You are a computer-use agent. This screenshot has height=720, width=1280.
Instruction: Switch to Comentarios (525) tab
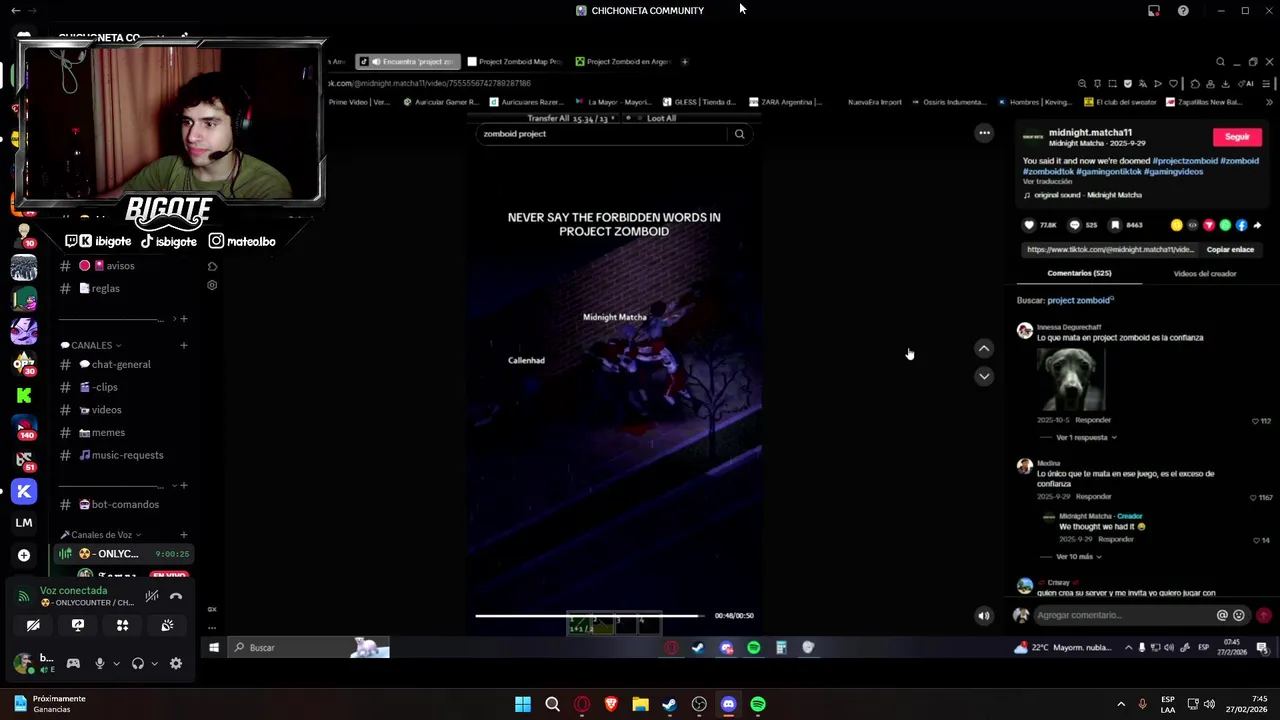(1079, 273)
